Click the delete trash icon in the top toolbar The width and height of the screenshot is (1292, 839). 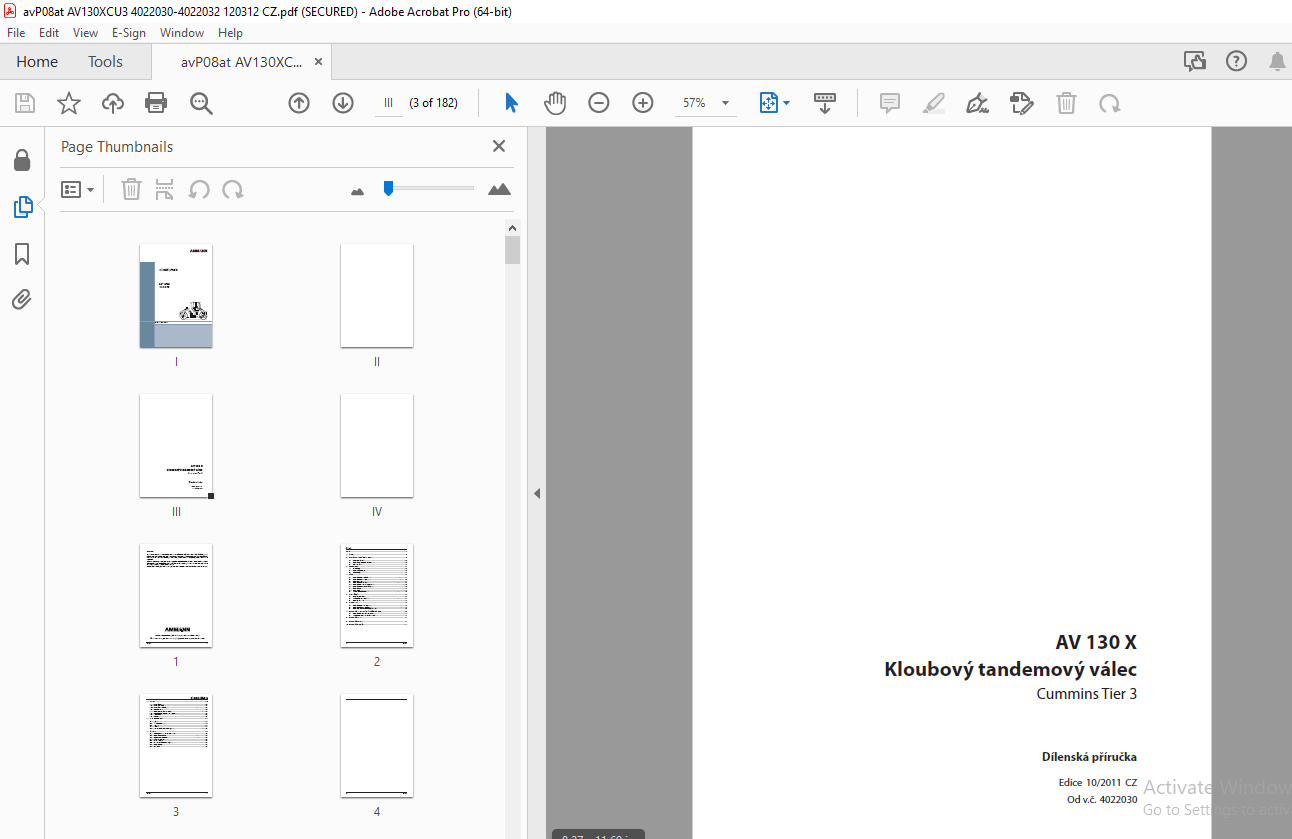coord(1067,103)
